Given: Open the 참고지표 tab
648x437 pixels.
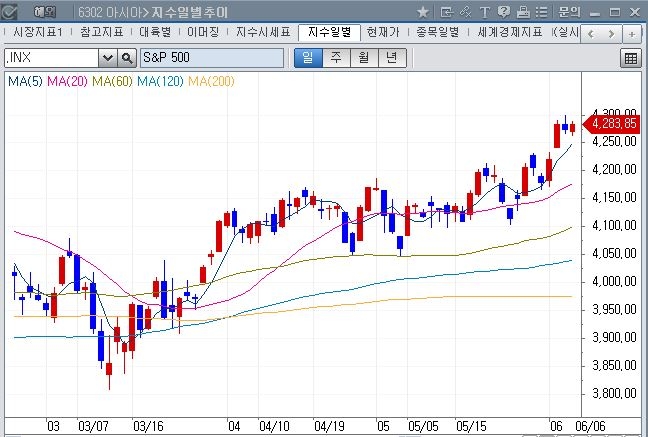Looking at the screenshot, I should click(x=102, y=32).
